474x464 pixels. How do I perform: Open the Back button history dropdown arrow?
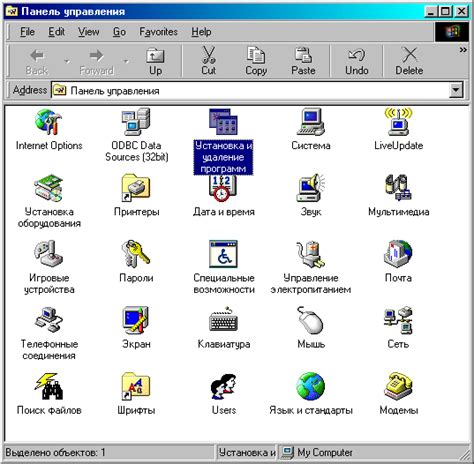click(x=67, y=61)
